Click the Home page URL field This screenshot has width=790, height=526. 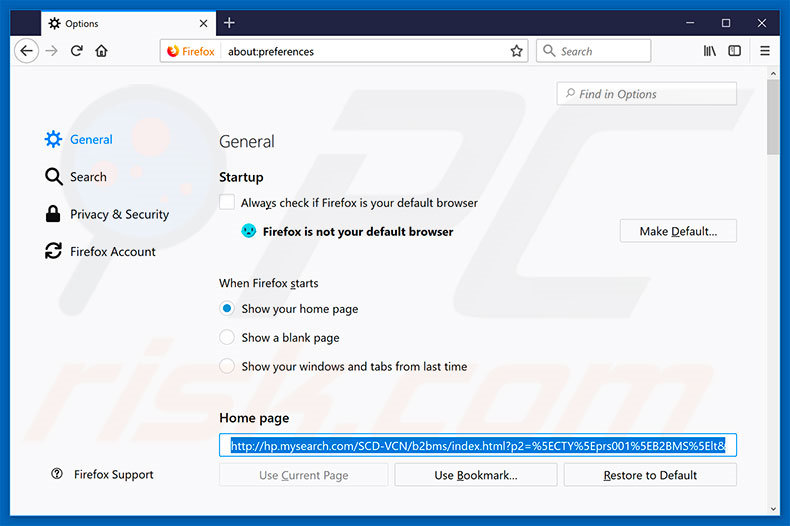(478, 445)
